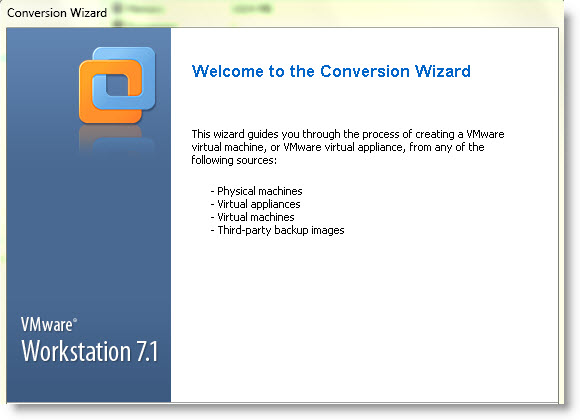
Task: Click the VMware overlapping squares logo
Action: coord(117,85)
